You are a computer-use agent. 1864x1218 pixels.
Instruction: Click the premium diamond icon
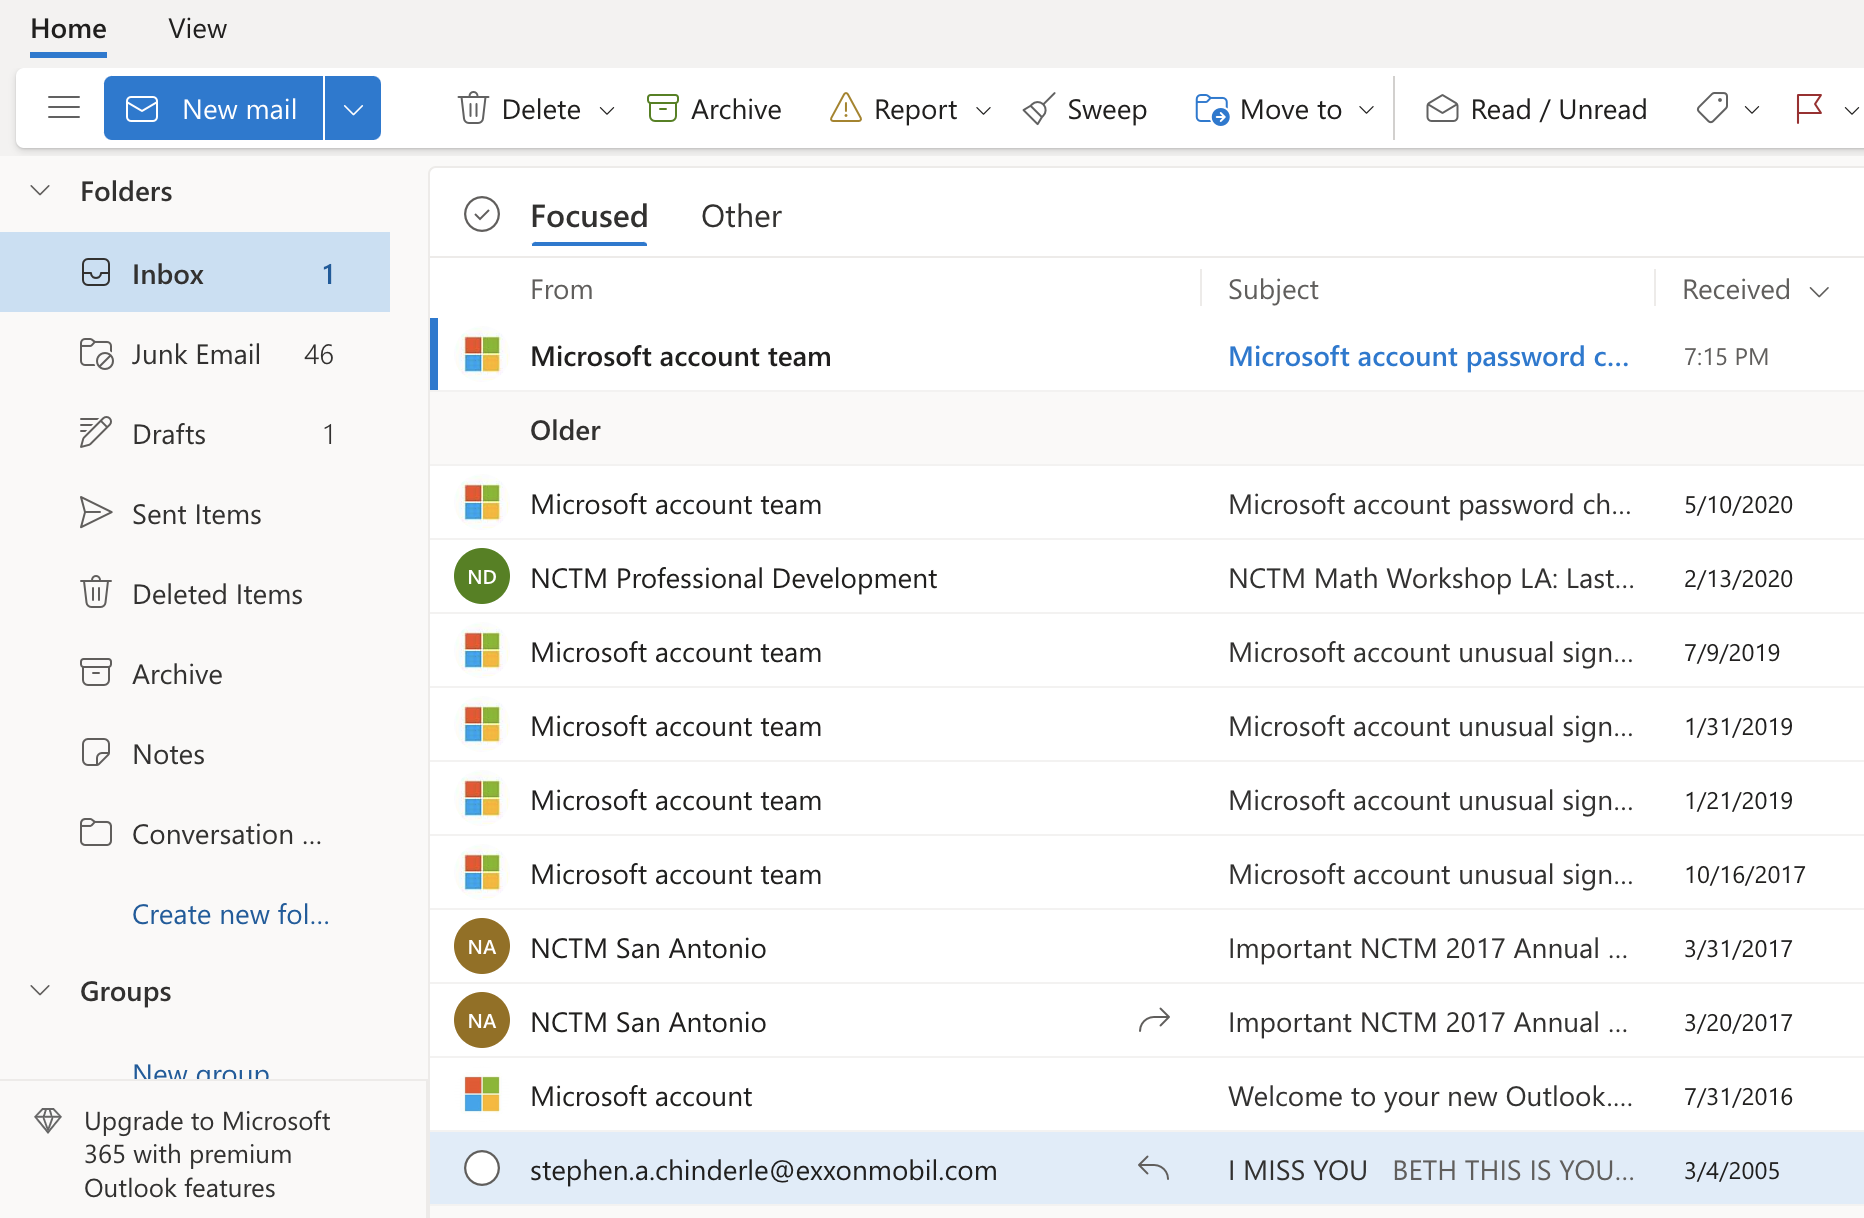click(48, 1120)
